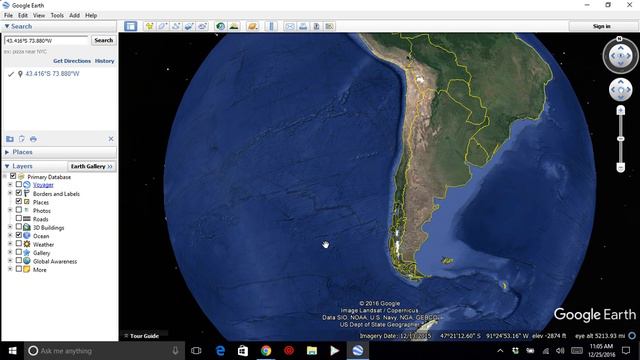The image size is (640, 360).
Task: Click the zoom slider handle
Action: coord(620,139)
